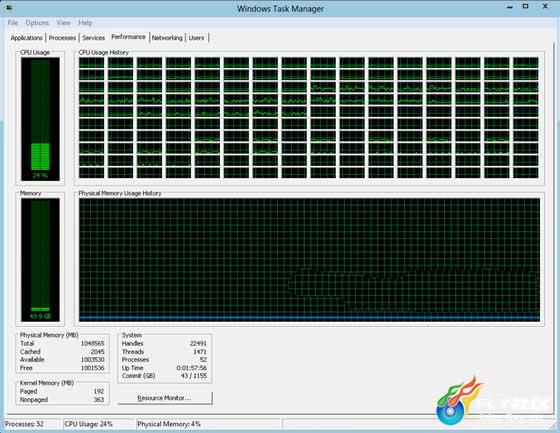Click the CPU Usage History label
The height and width of the screenshot is (433, 560).
[104, 53]
